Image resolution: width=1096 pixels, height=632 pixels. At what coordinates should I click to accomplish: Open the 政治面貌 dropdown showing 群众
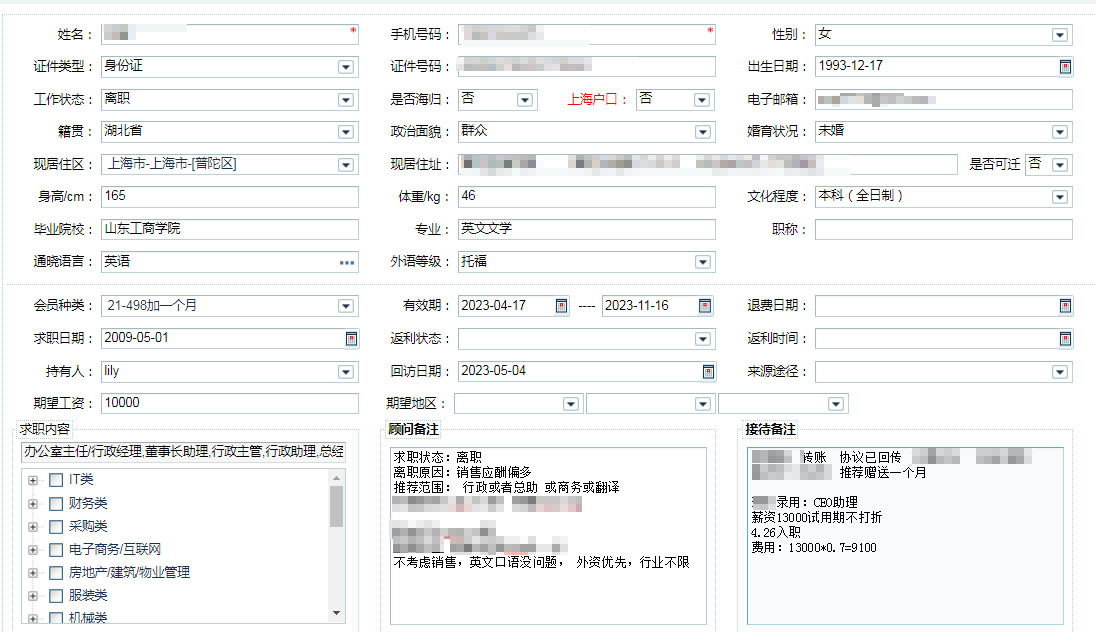pos(702,132)
